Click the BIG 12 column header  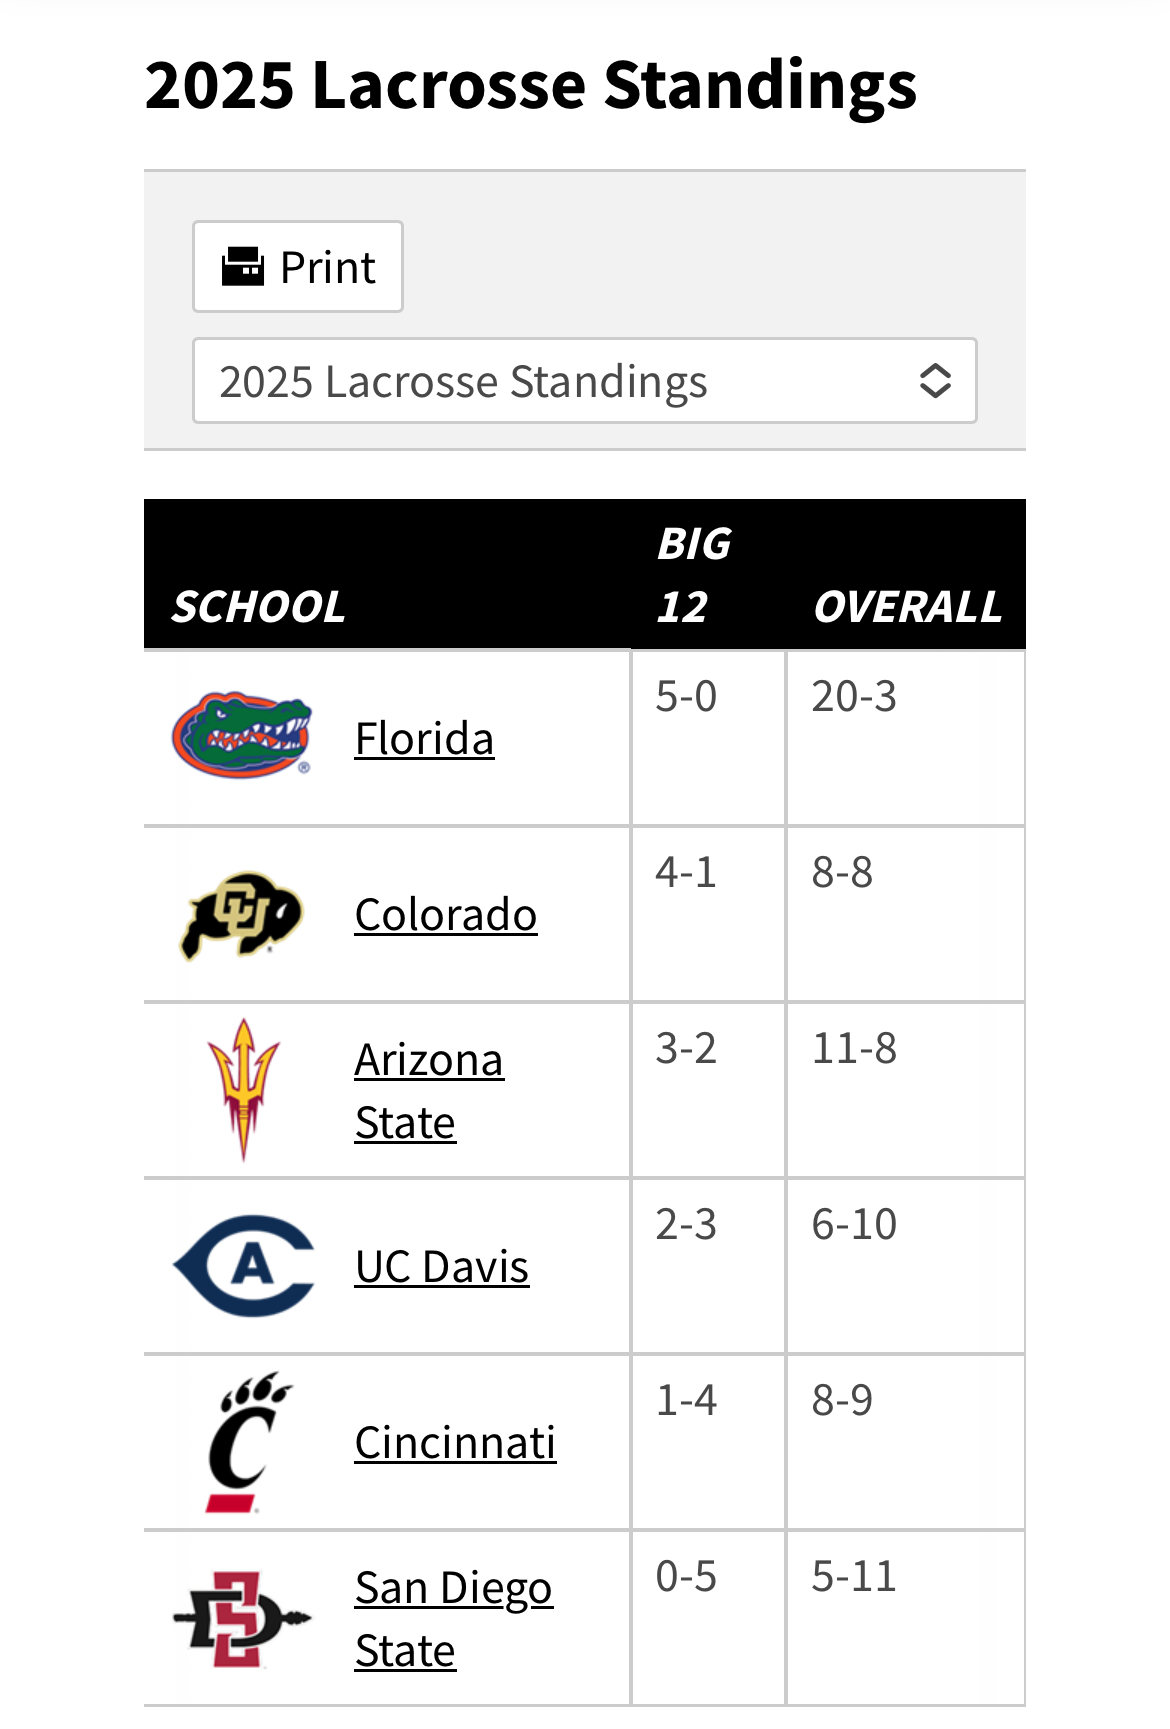tap(694, 575)
